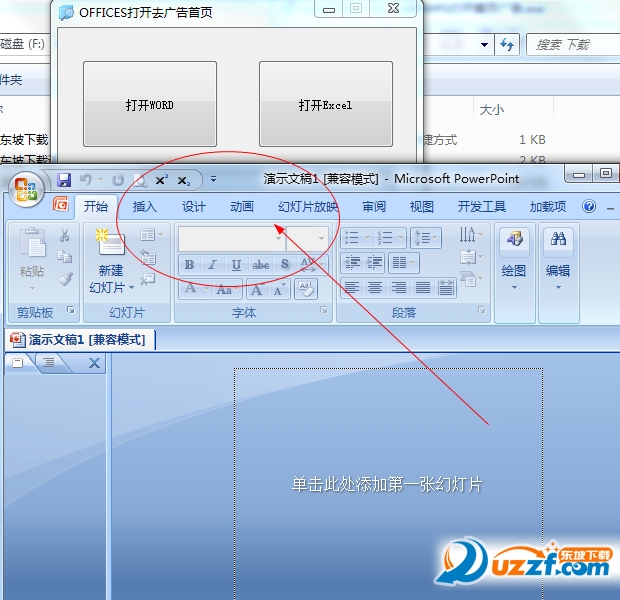Screen dimensions: 620x600
Task: Open the Paragraph dialog launcher
Action: point(482,310)
